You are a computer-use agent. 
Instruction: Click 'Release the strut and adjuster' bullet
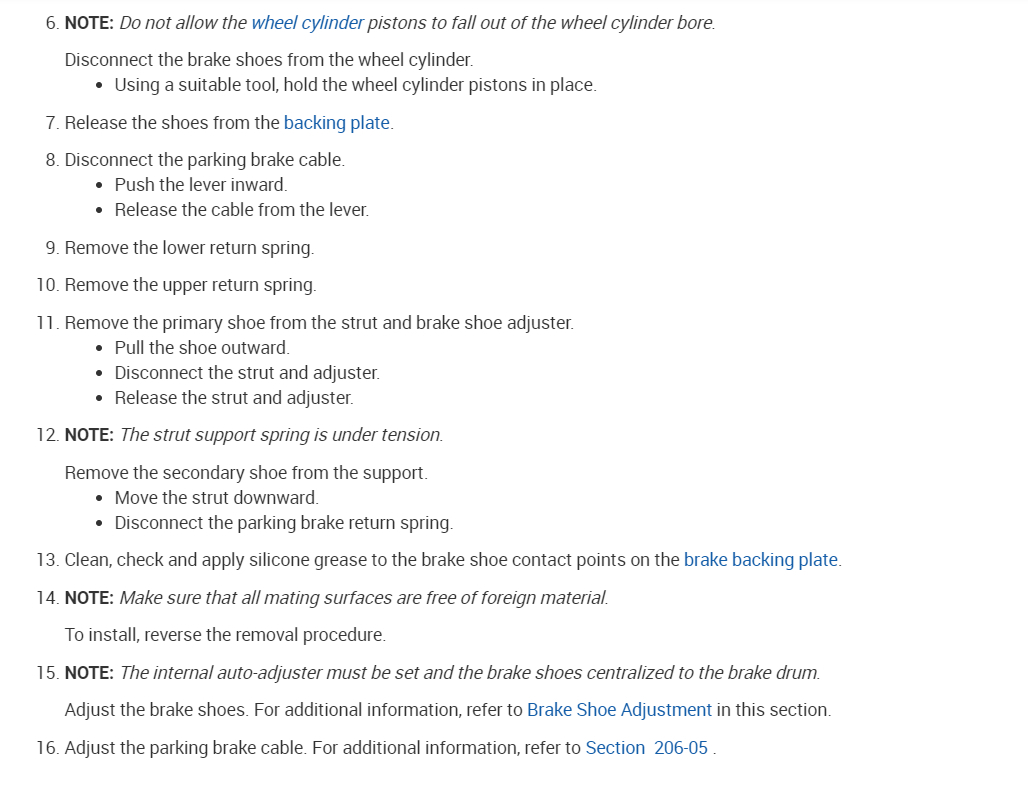click(234, 398)
